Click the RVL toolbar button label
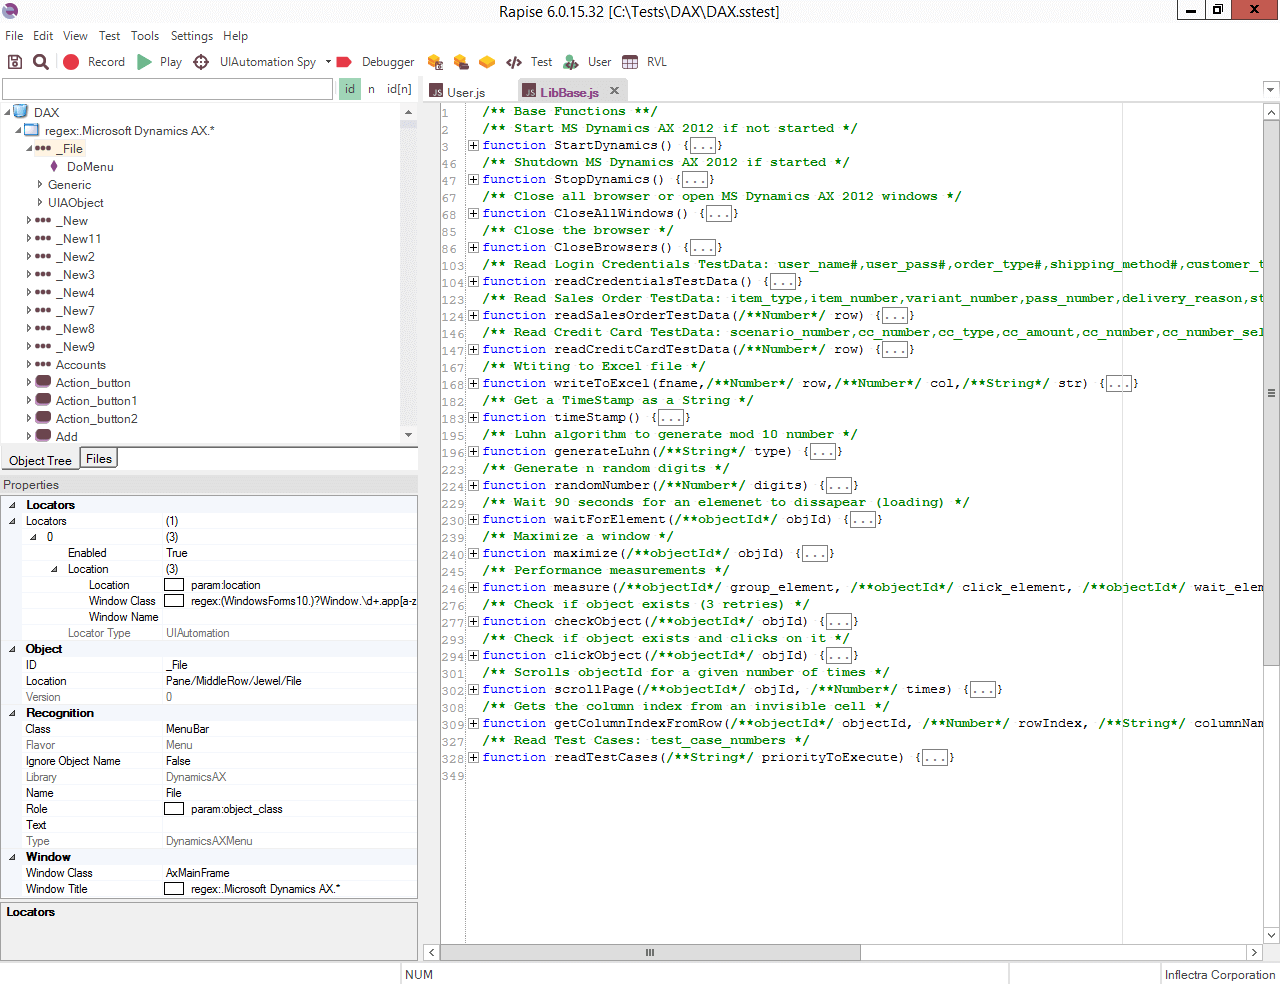Image resolution: width=1280 pixels, height=984 pixels. 656,62
